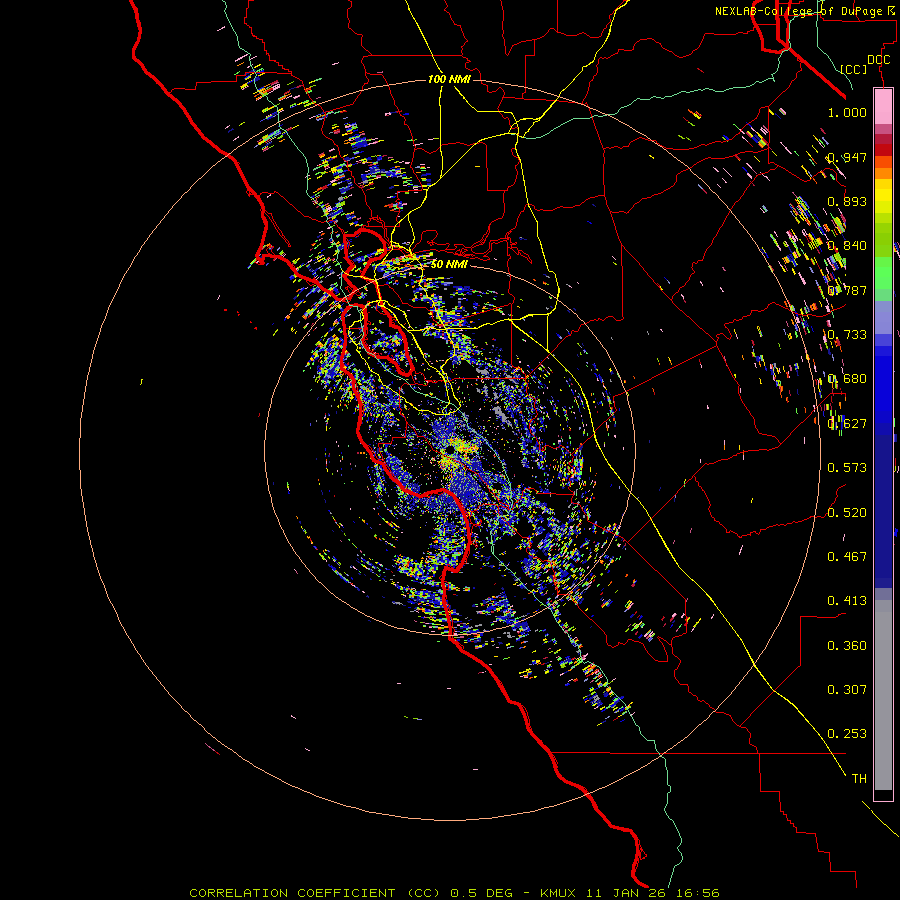
Task: Click the 0.413 legend value
Action: tap(847, 601)
